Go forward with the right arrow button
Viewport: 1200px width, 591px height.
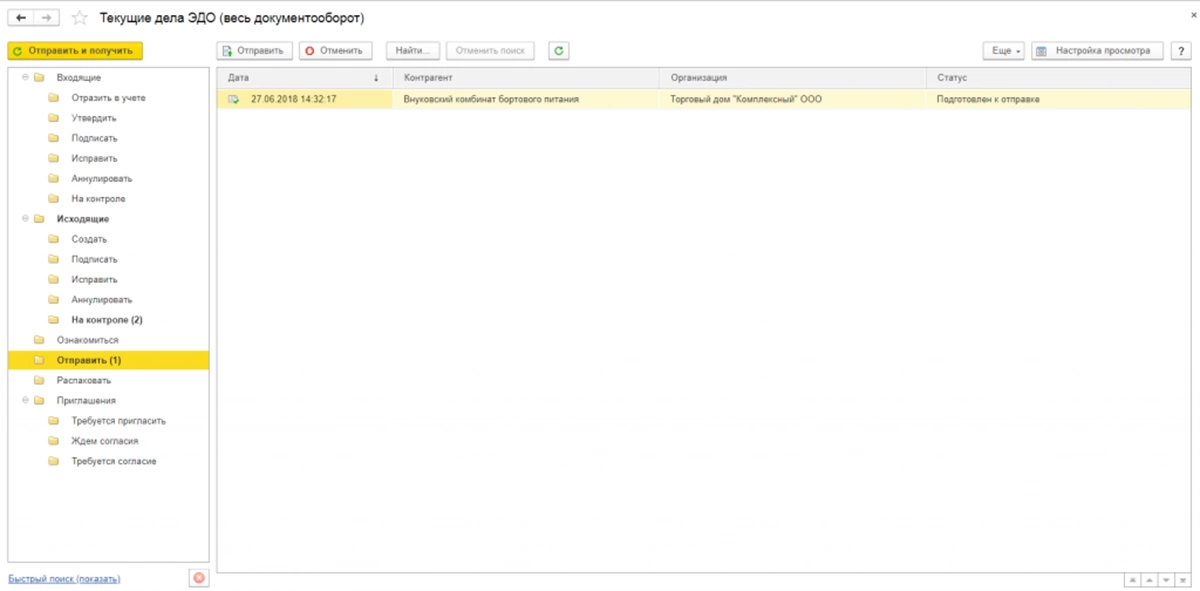click(x=46, y=18)
